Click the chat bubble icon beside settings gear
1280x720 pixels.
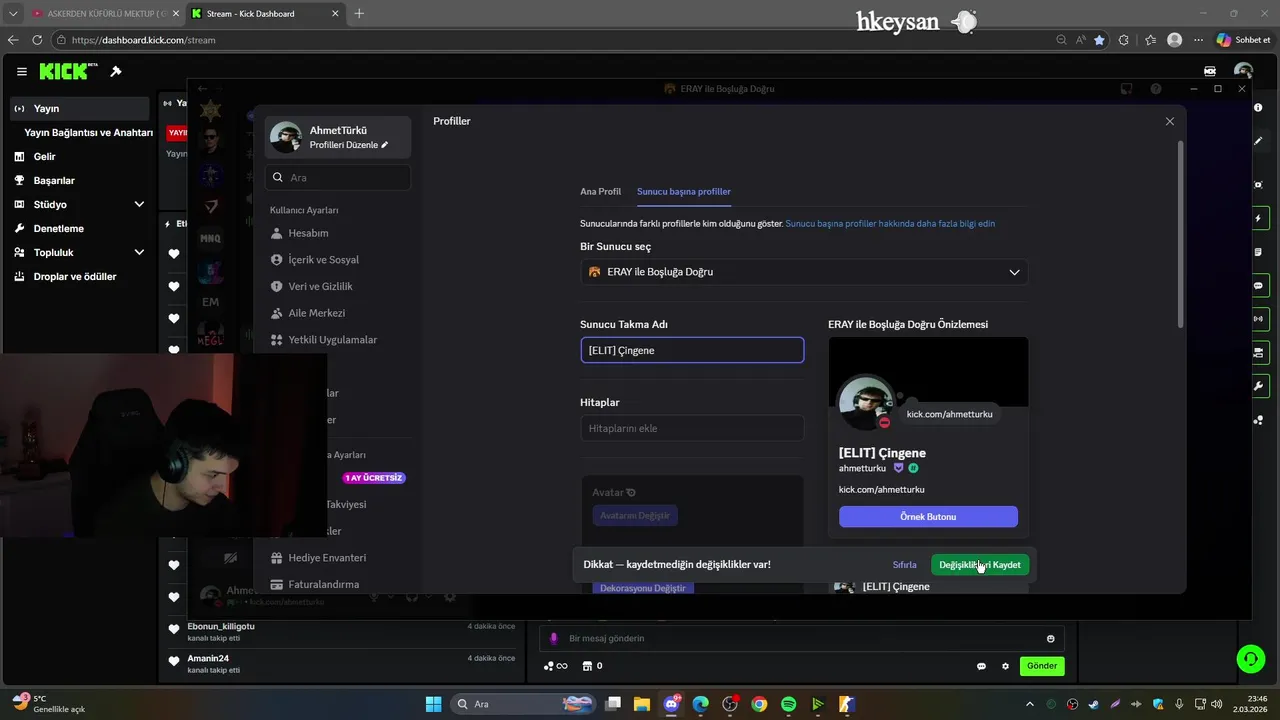coord(981,666)
